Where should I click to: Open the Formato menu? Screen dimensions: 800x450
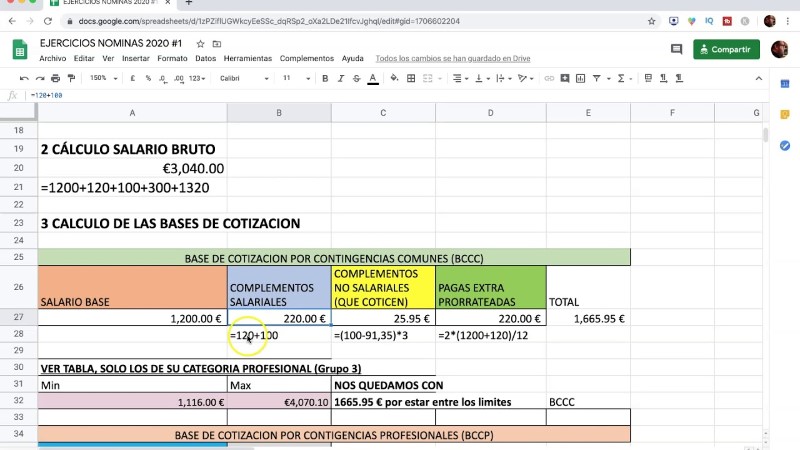[172, 59]
